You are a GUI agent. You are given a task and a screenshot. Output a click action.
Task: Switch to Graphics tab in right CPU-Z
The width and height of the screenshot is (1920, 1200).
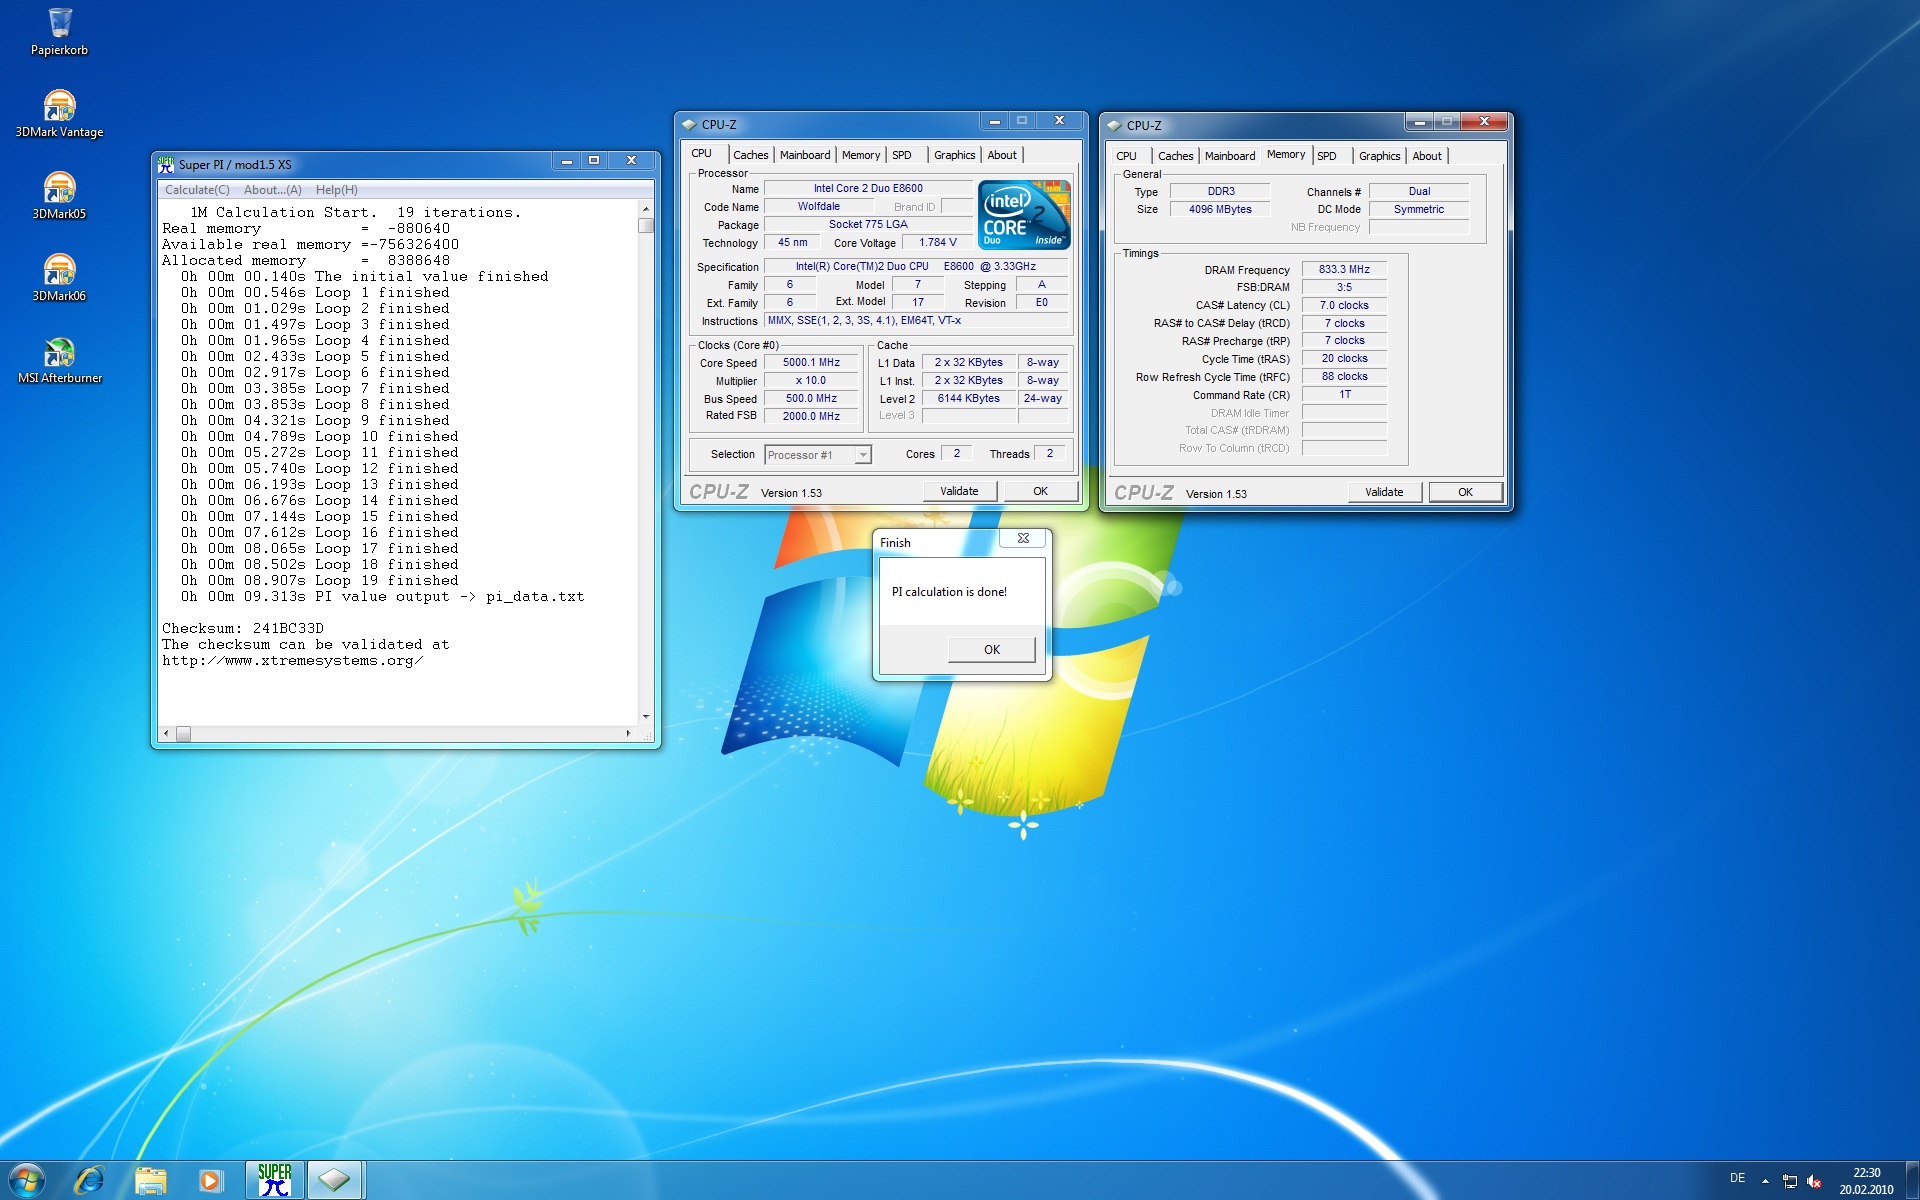tap(1379, 156)
